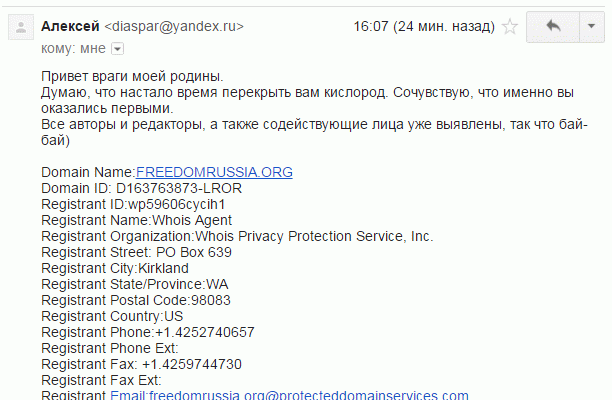The height and width of the screenshot is (400, 612).
Task: Click the address diaspar@yandex.ru
Action: (x=174, y=27)
